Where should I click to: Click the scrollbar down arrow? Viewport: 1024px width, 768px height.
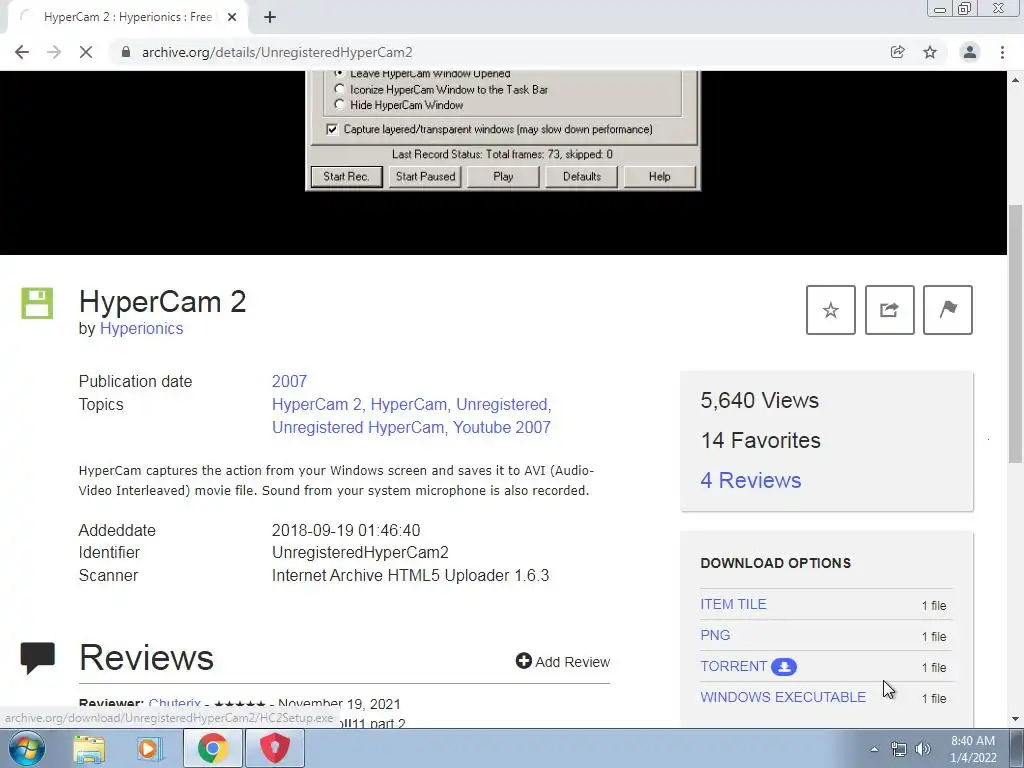click(1016, 719)
